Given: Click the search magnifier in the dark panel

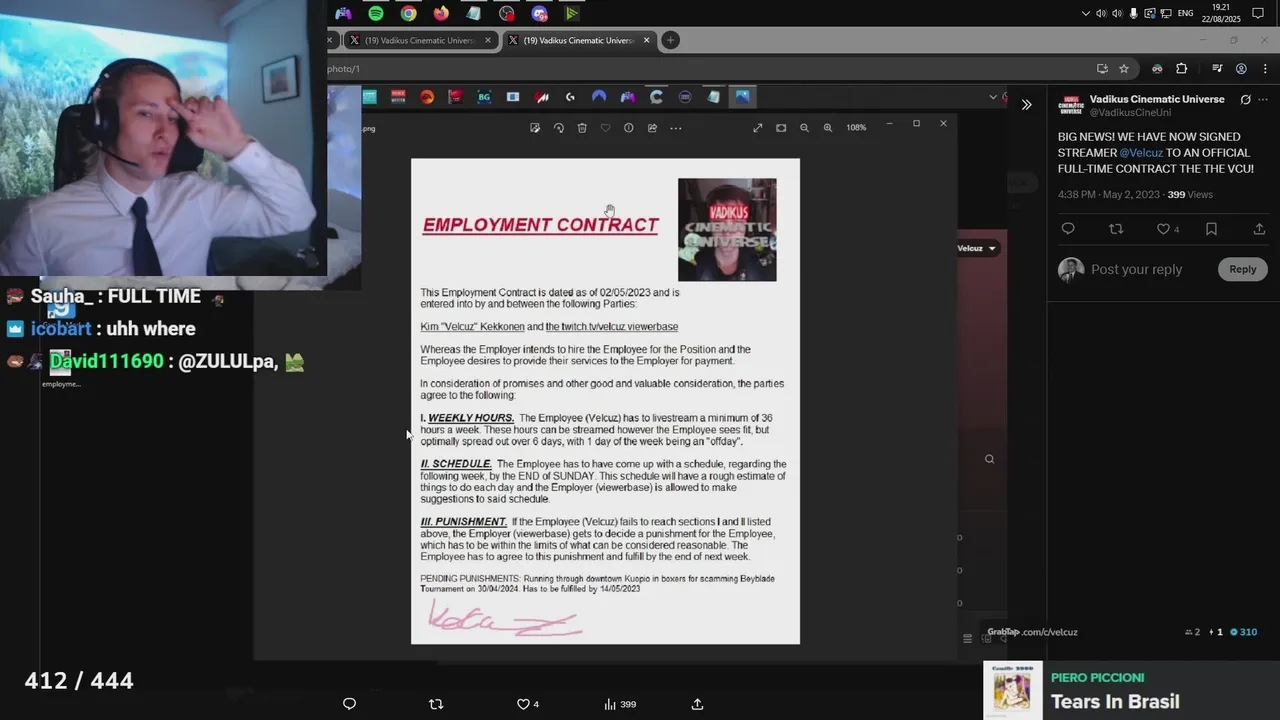Looking at the screenshot, I should point(989,459).
